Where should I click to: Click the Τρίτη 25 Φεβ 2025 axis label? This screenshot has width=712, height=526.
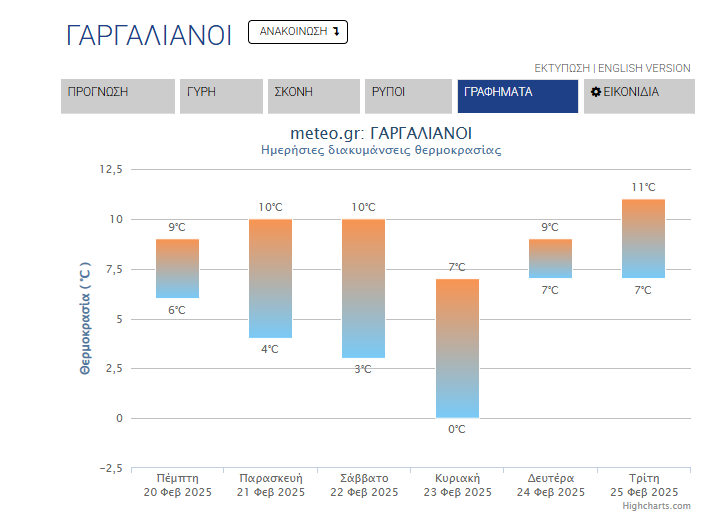(644, 485)
